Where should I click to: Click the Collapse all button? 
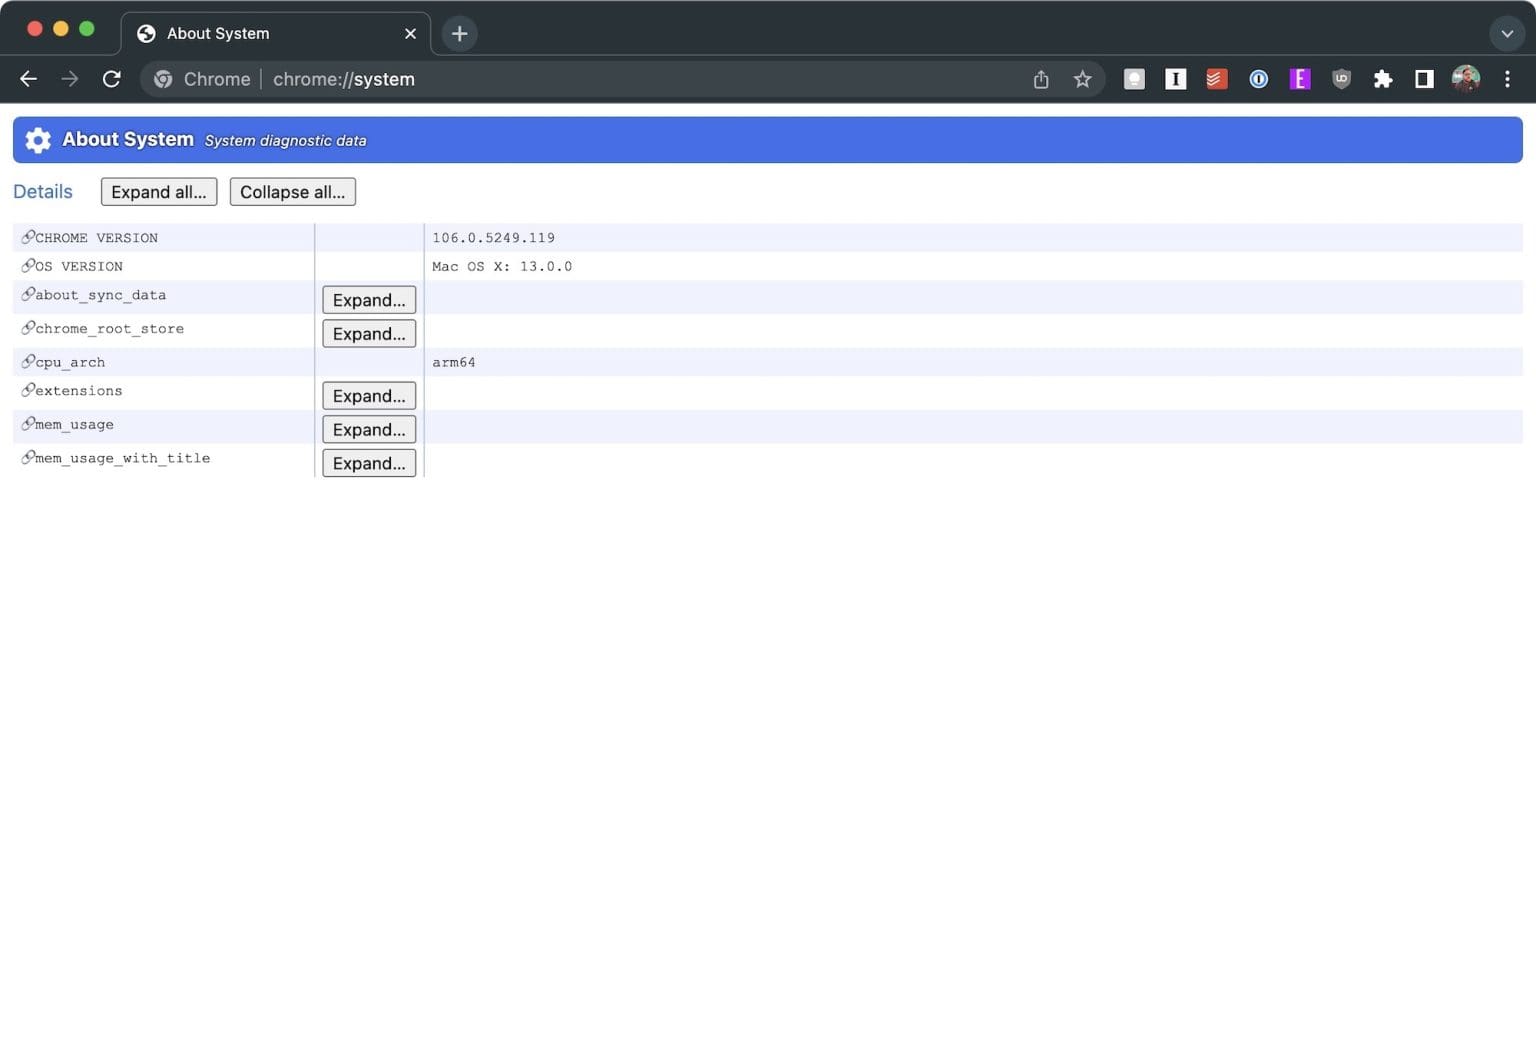(293, 192)
